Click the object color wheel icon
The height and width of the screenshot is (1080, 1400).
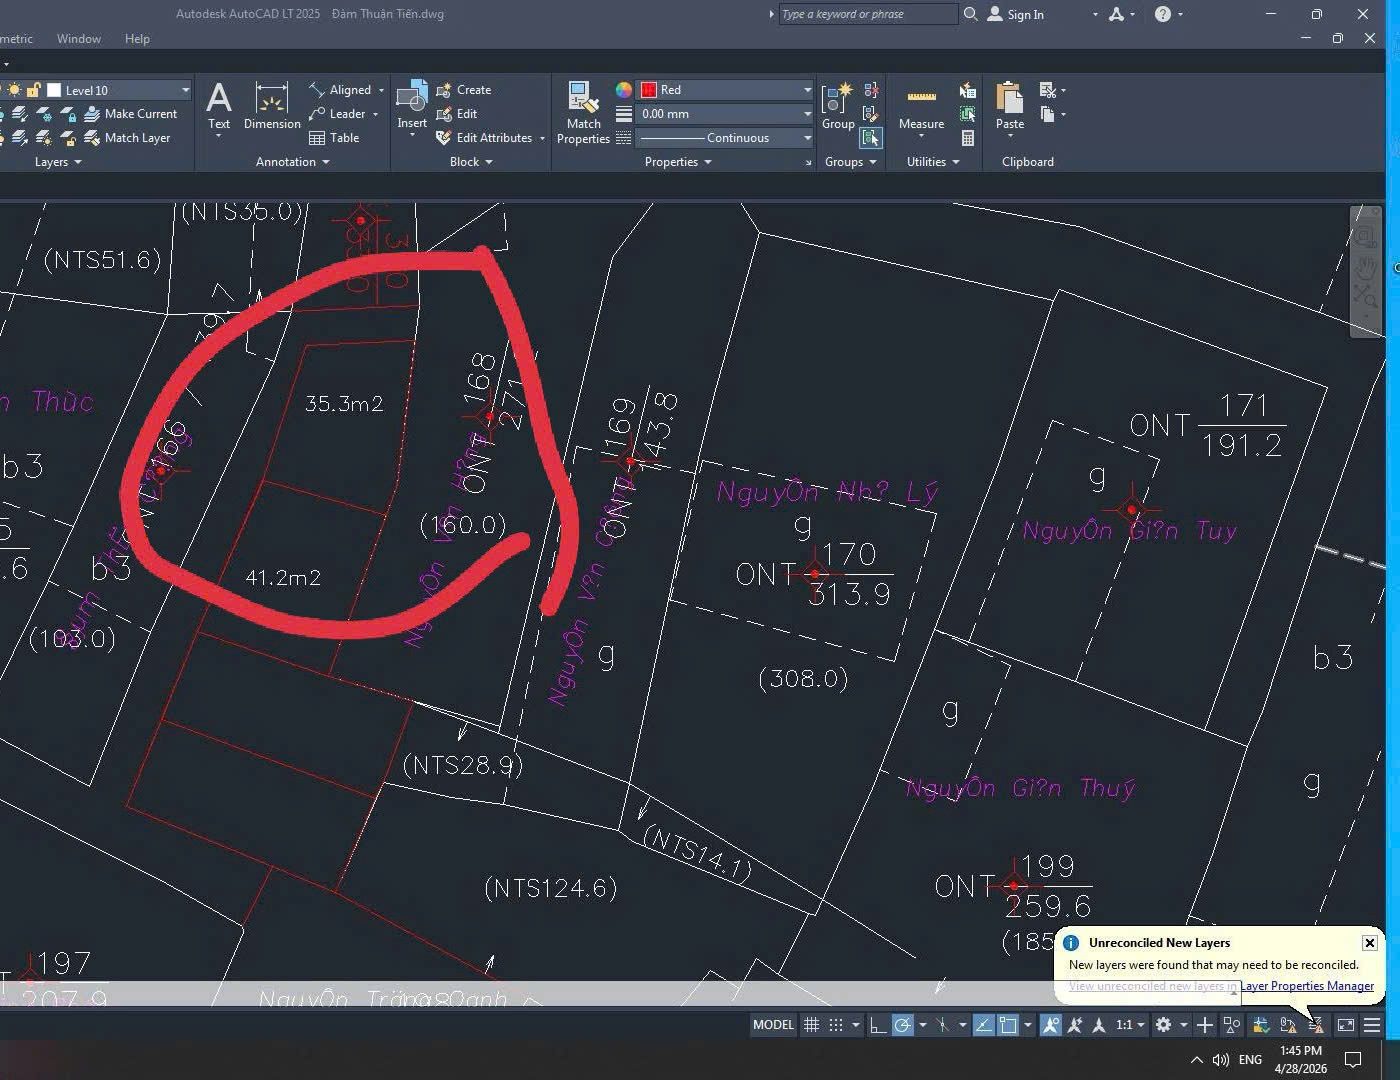tap(624, 90)
